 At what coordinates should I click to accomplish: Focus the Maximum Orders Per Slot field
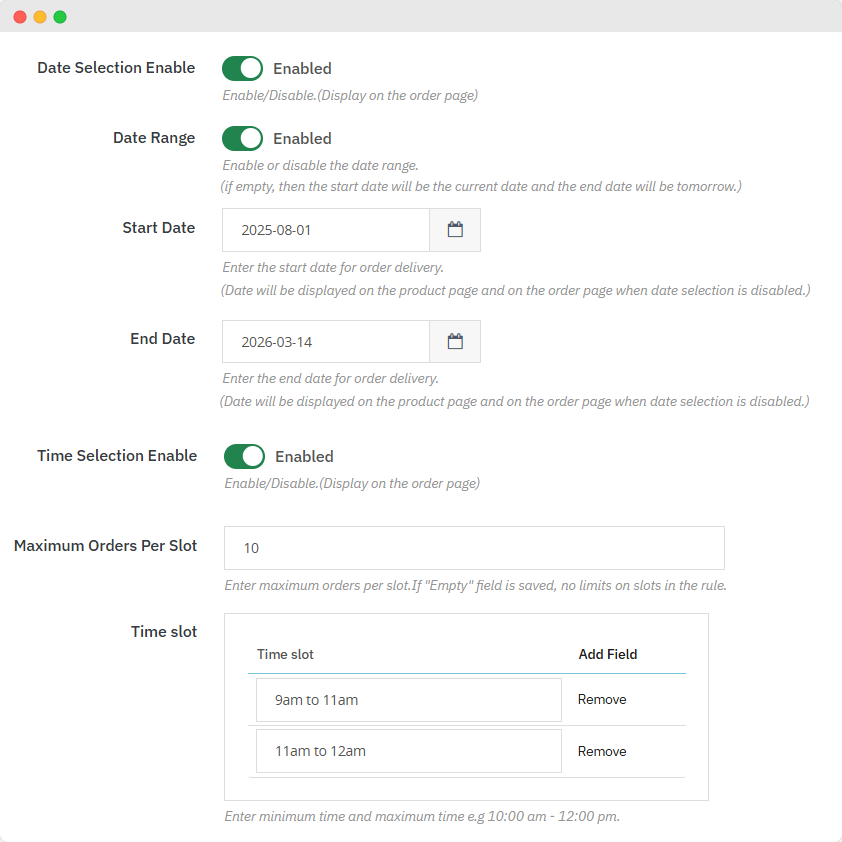tap(474, 548)
